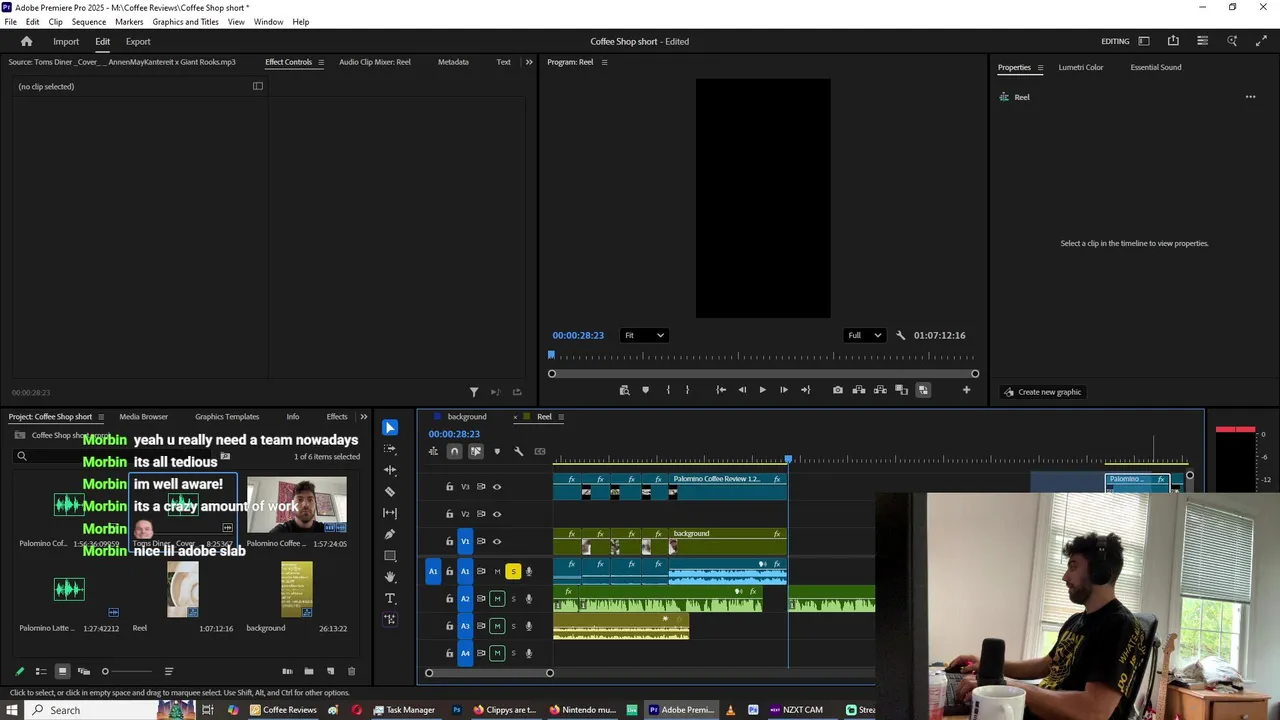Open the Fit zoom level dropdown

pyautogui.click(x=644, y=335)
